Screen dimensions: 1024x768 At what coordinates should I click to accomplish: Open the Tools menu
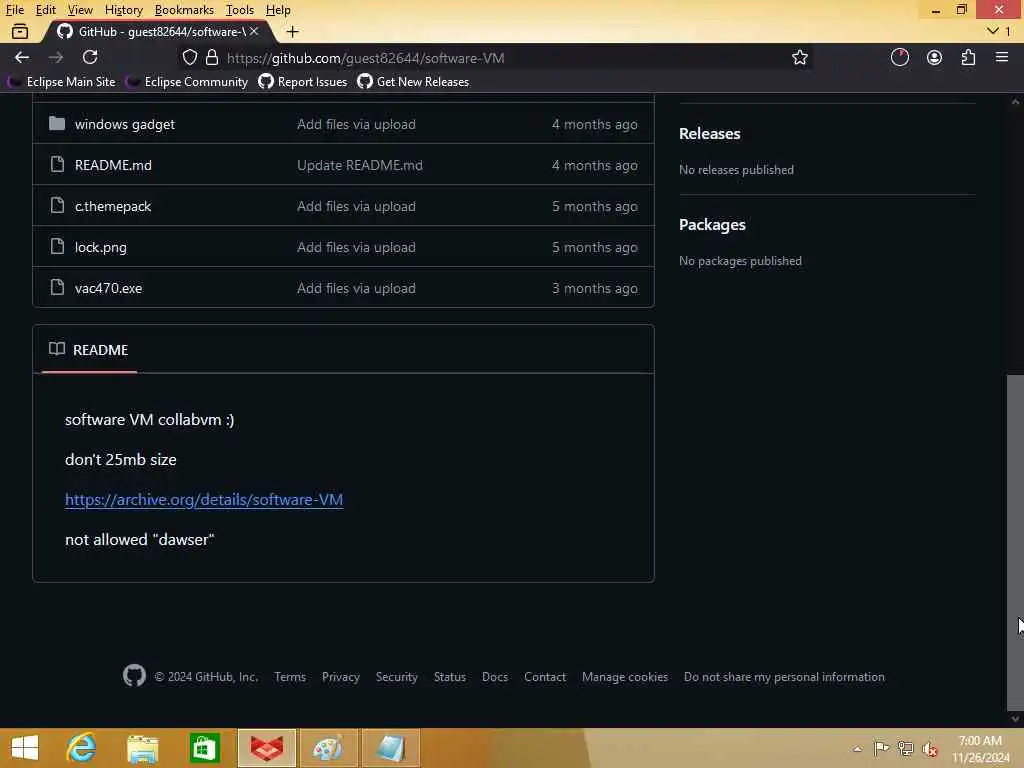(x=240, y=10)
